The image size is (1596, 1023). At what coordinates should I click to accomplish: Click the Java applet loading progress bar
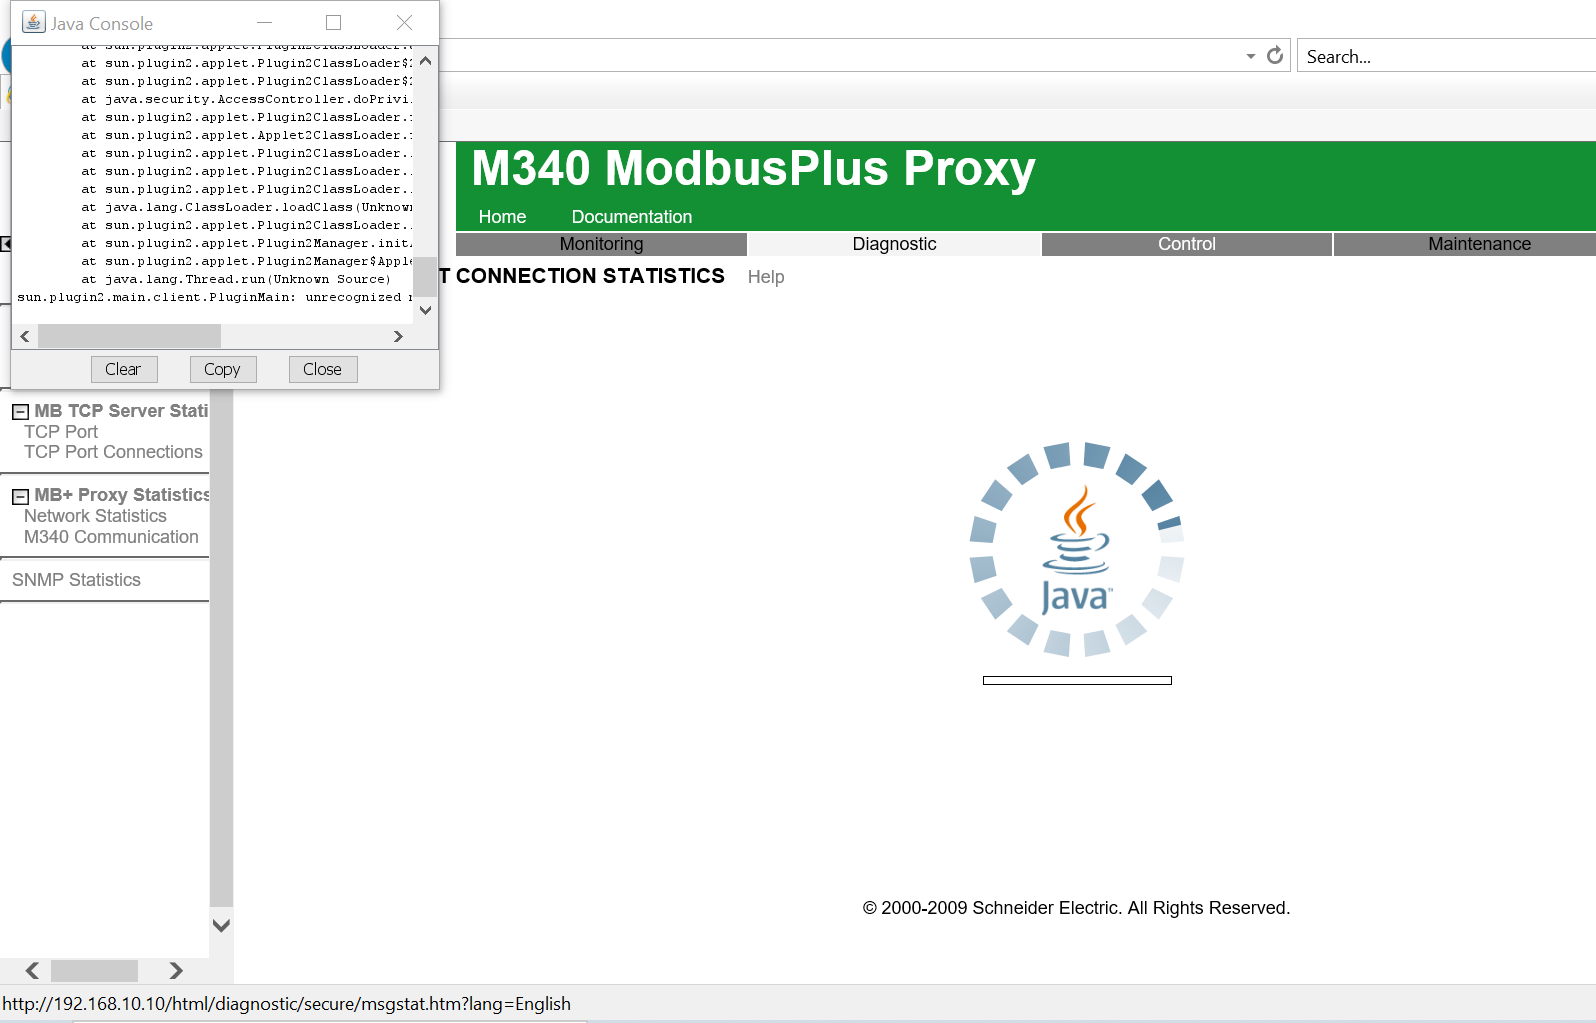pyautogui.click(x=1077, y=681)
